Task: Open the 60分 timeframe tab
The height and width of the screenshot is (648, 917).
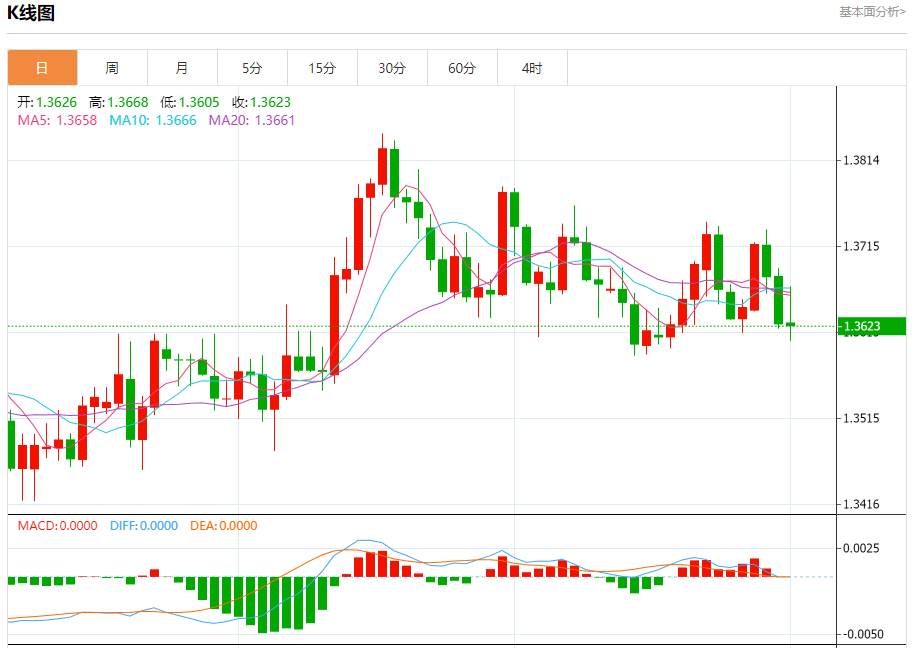Action: [x=462, y=68]
